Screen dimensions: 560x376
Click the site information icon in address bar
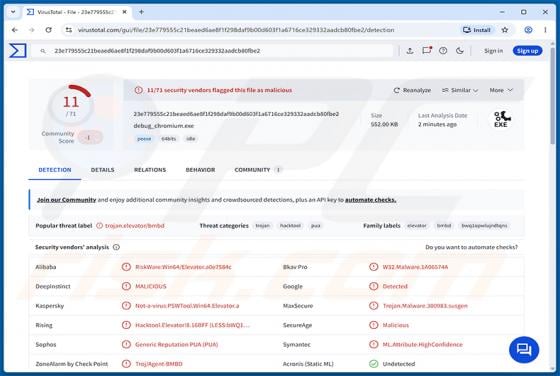click(x=69, y=30)
